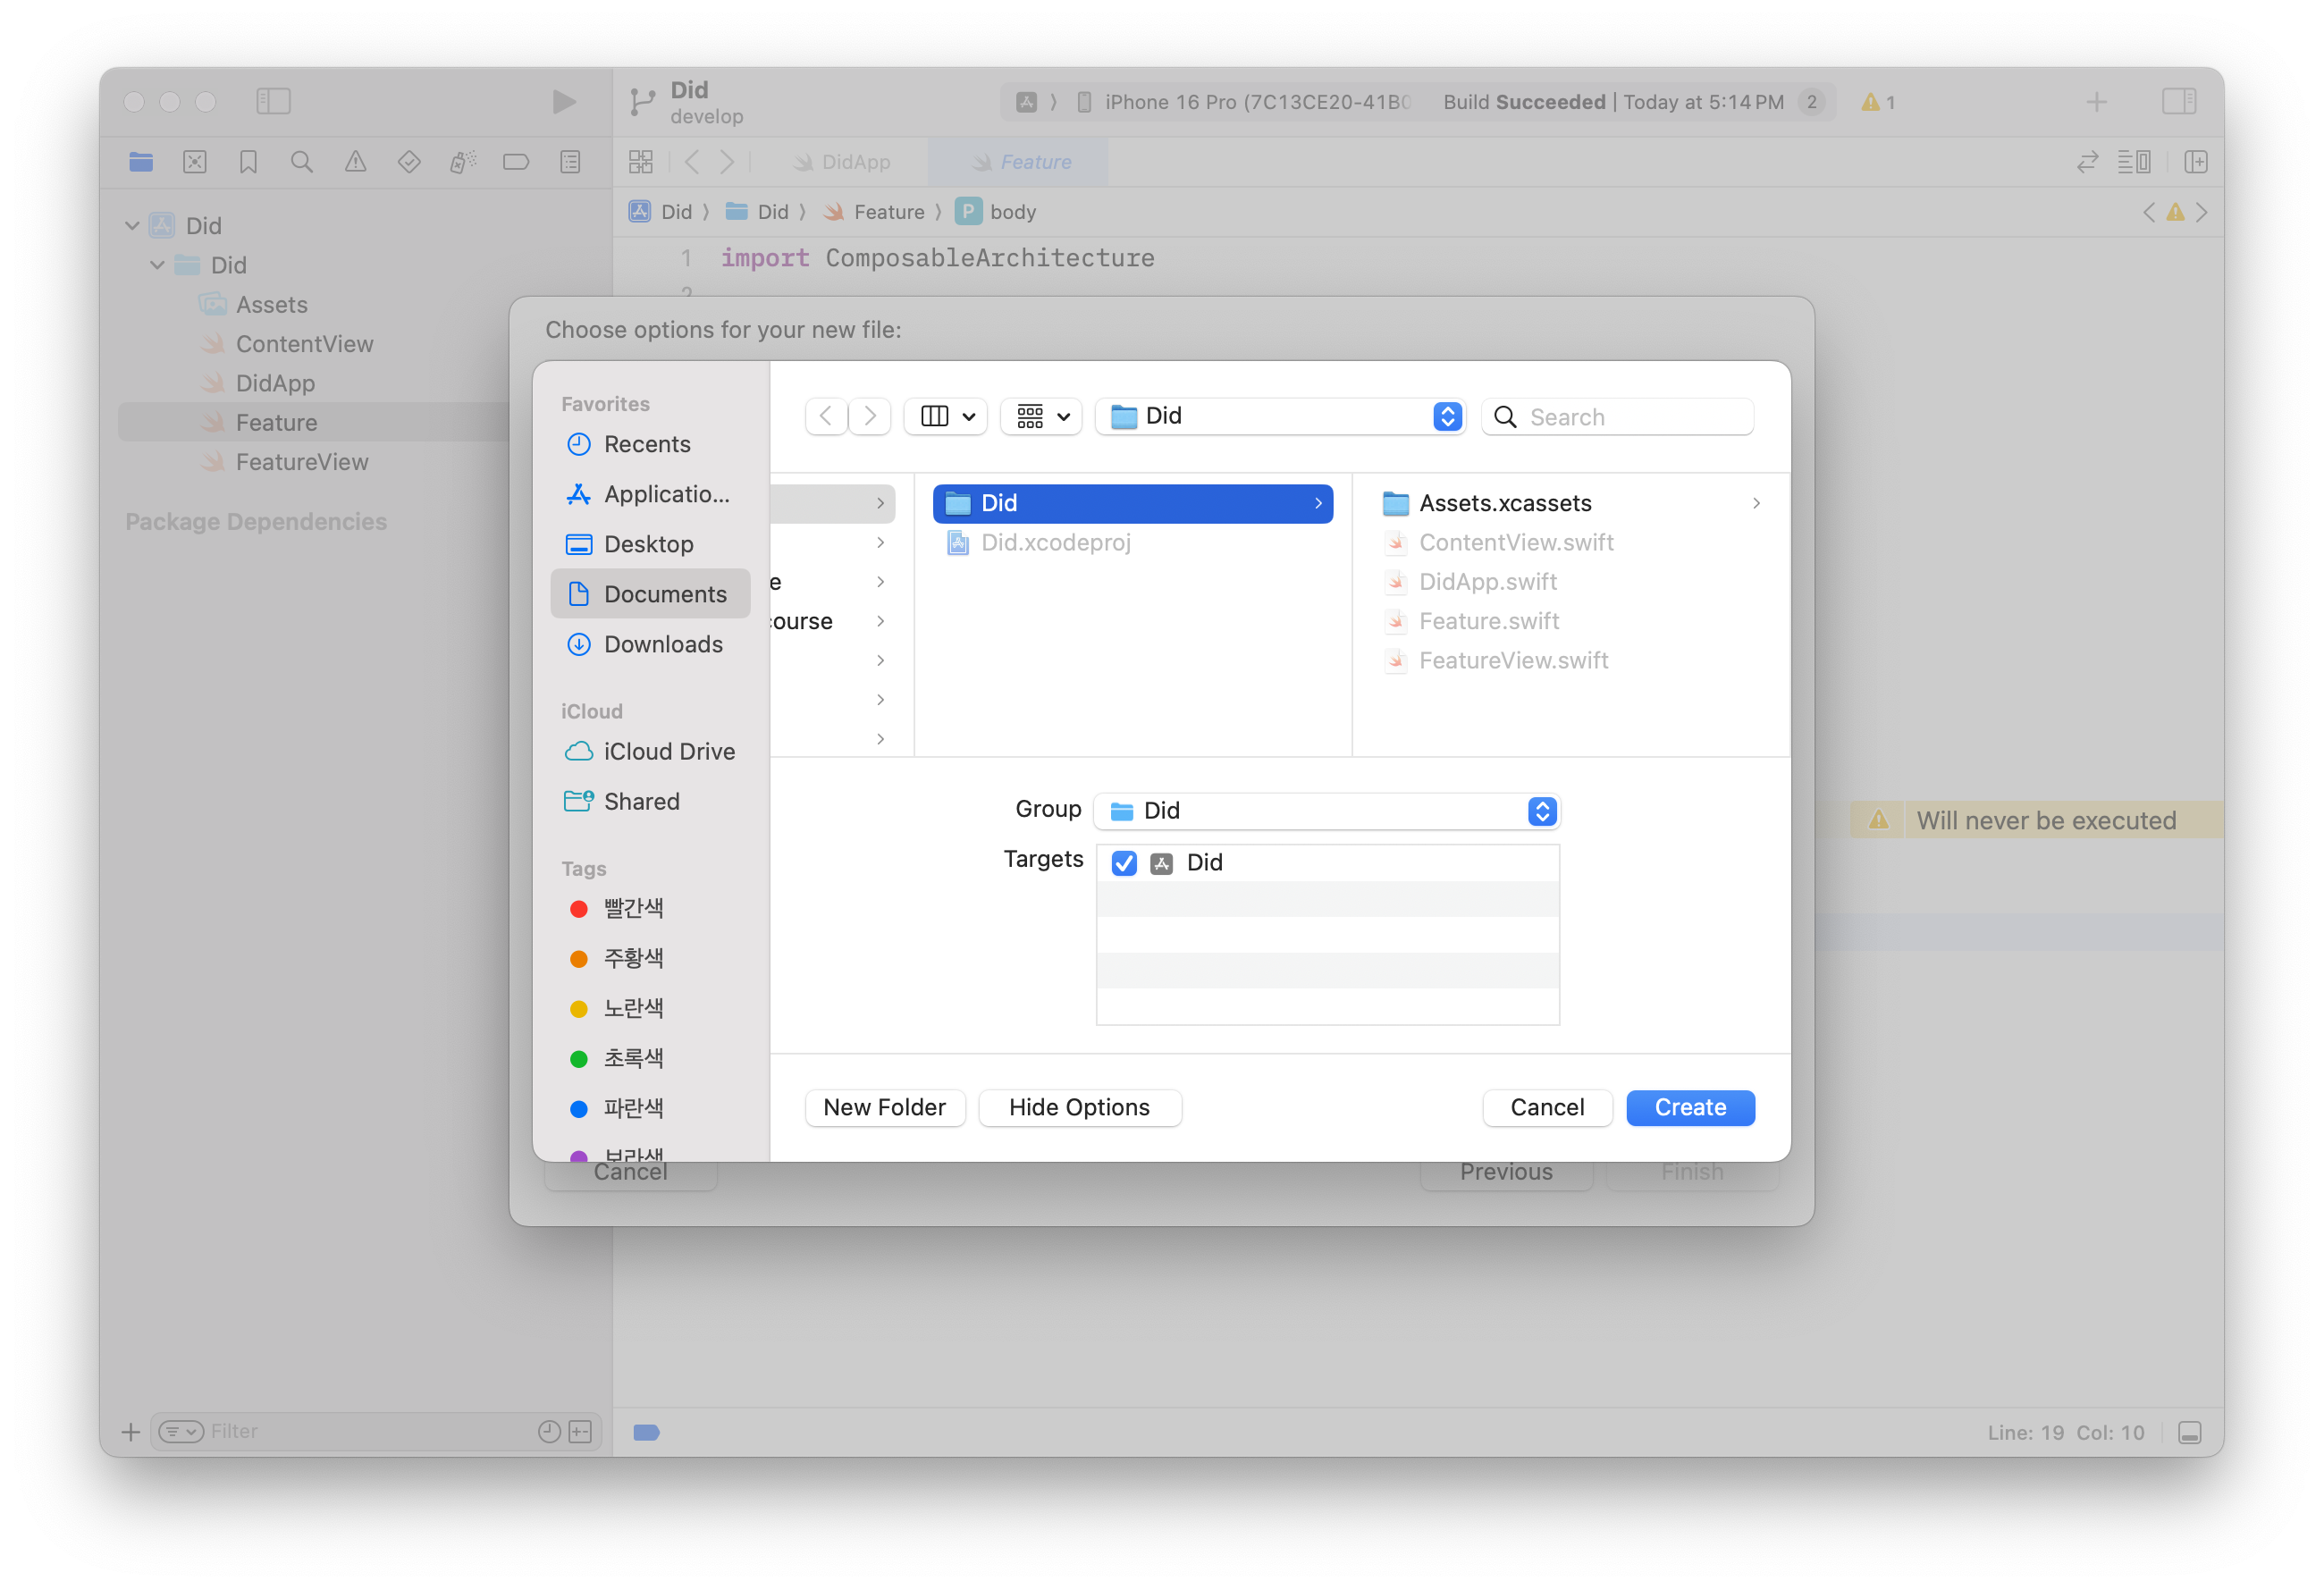Select Applications in Favorites sidebar
Image resolution: width=2324 pixels, height=1589 pixels.
[x=650, y=494]
